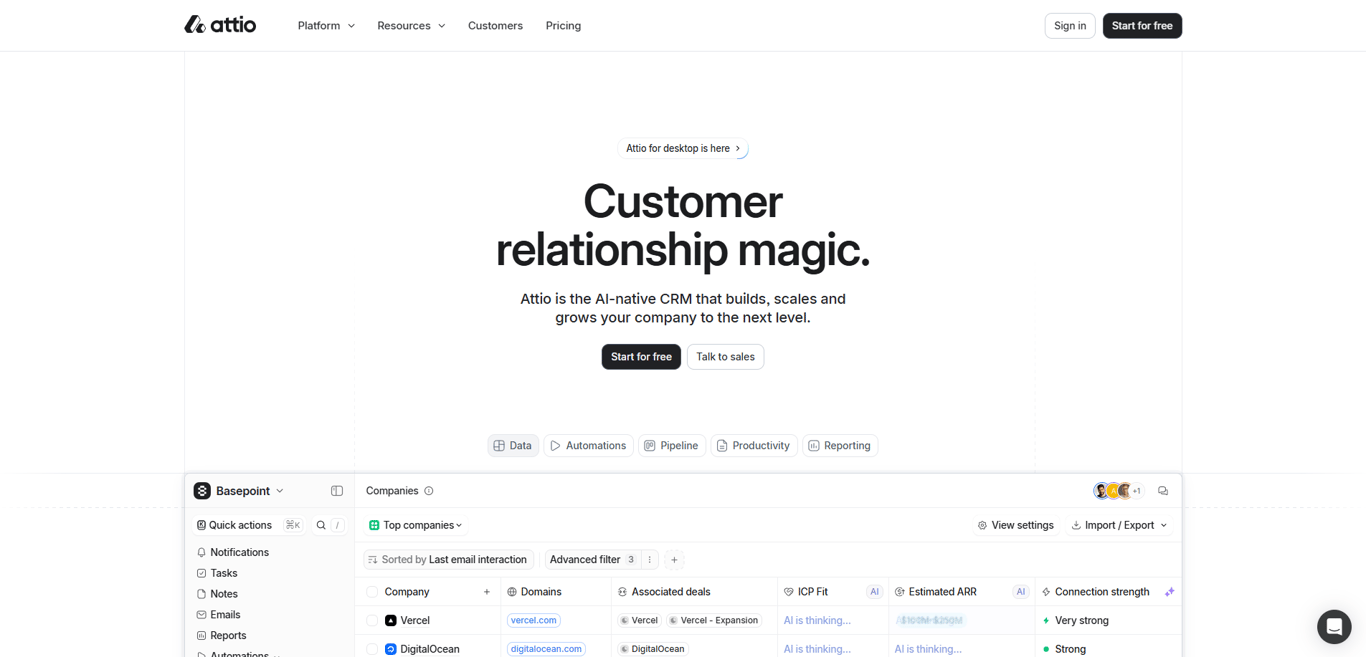Click the Associated deals column header
The width and height of the screenshot is (1366, 657).
[x=694, y=592]
